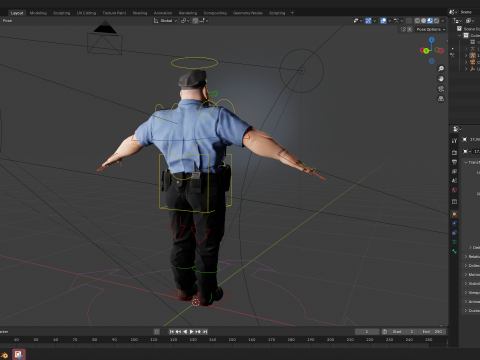The image size is (480, 360).
Task: Go to the Shading workspace tab
Action: (140, 13)
